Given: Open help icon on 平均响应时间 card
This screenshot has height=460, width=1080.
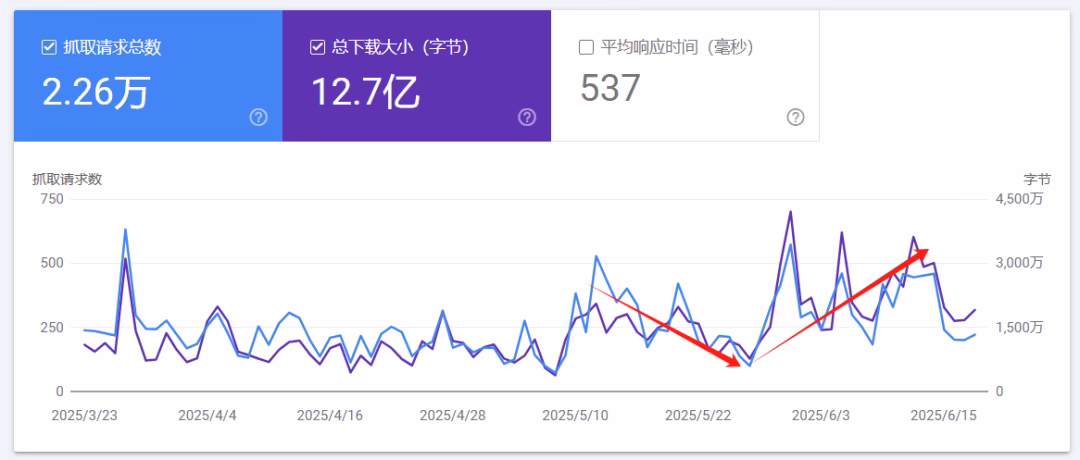Looking at the screenshot, I should (x=795, y=117).
